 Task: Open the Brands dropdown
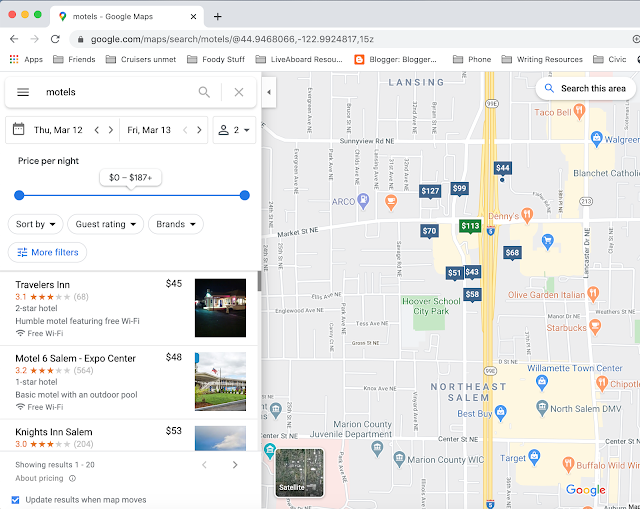pos(176,224)
